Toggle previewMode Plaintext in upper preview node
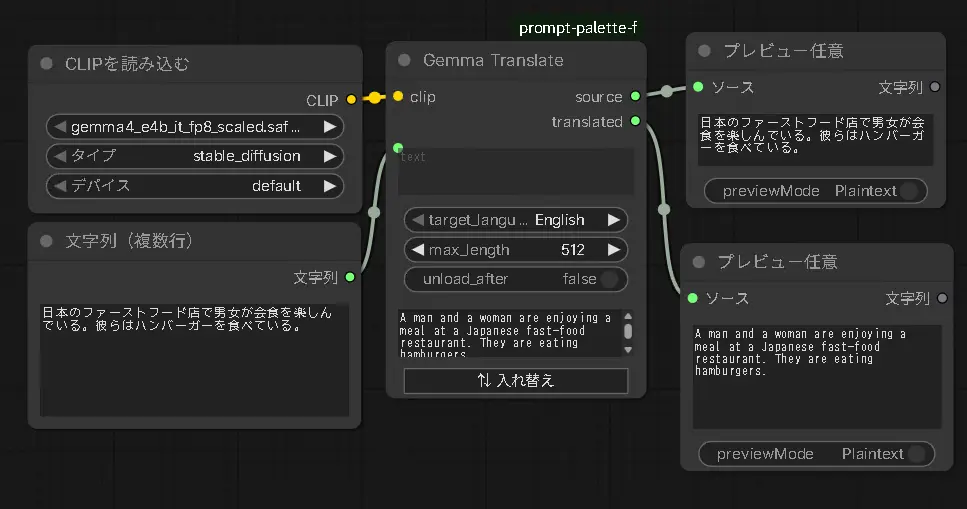Image resolution: width=967 pixels, height=509 pixels. 815,191
